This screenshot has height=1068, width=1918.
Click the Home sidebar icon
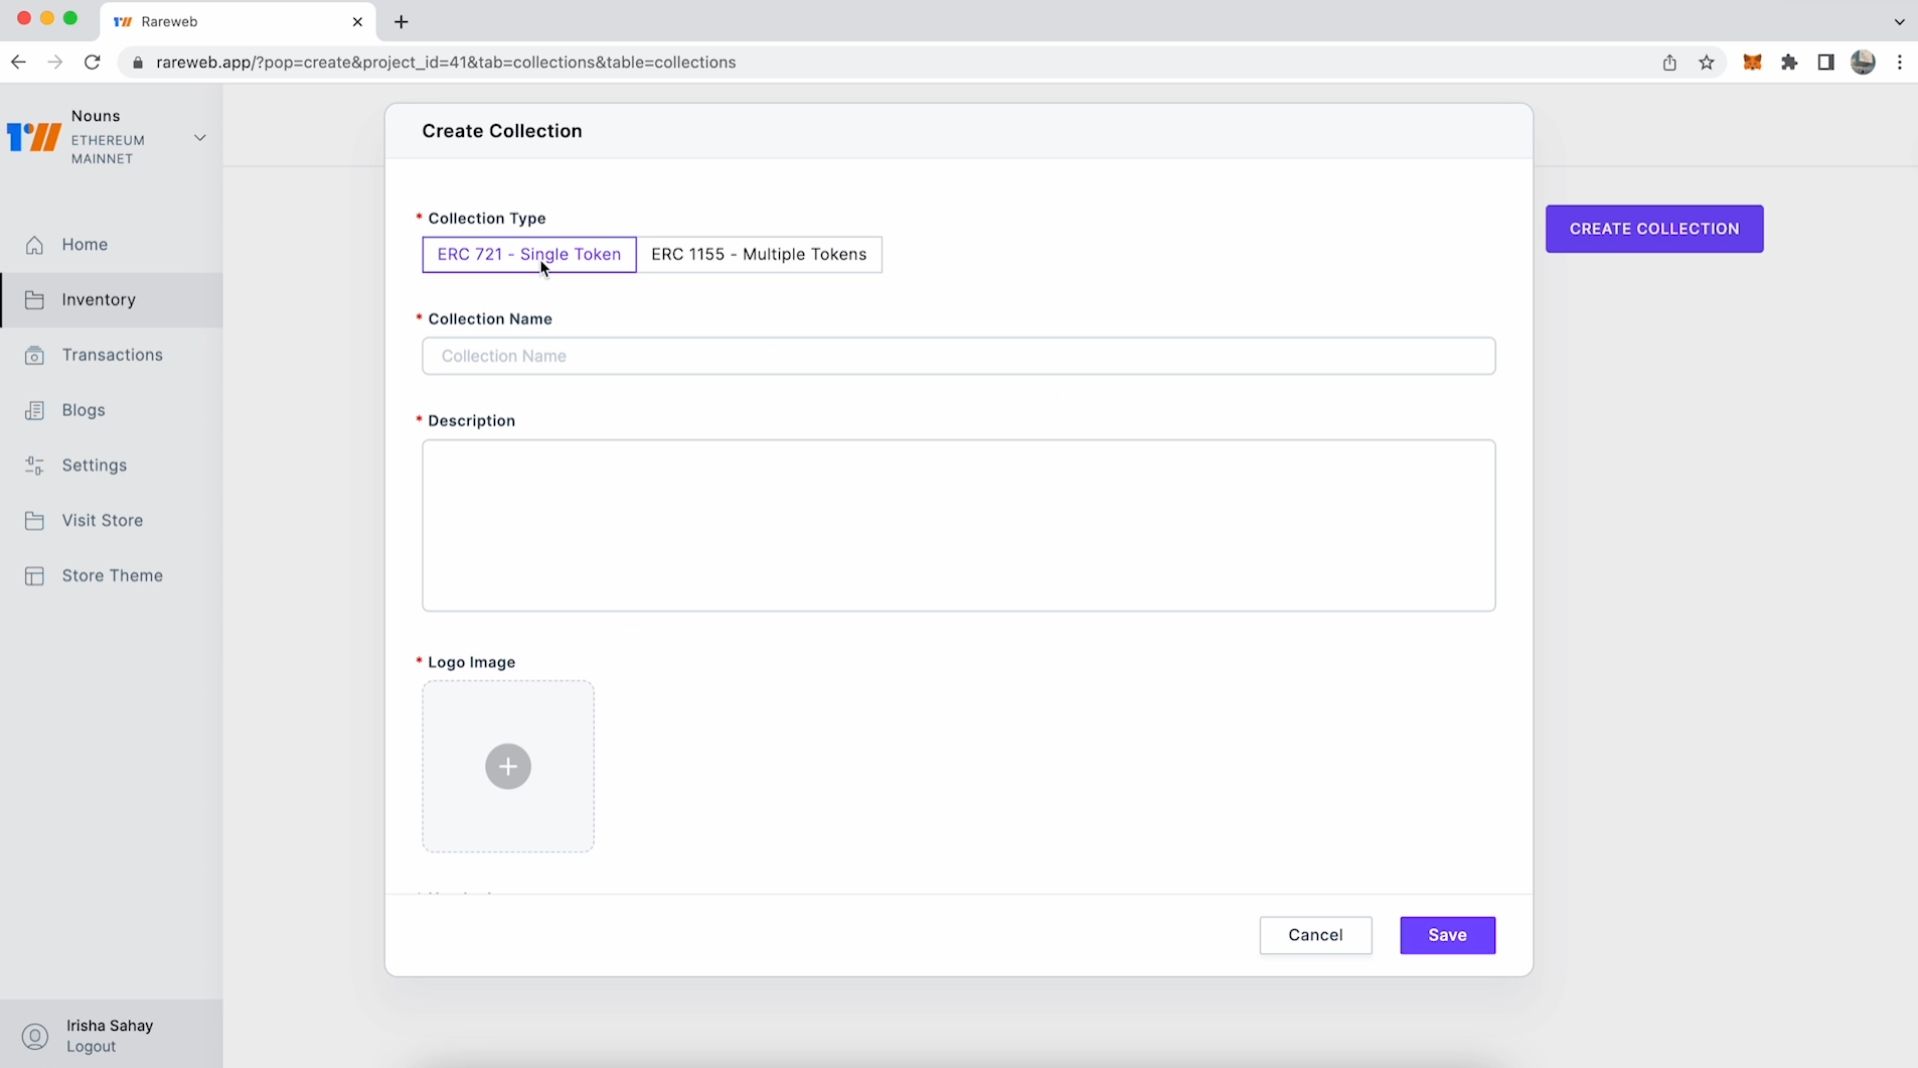[x=35, y=245]
